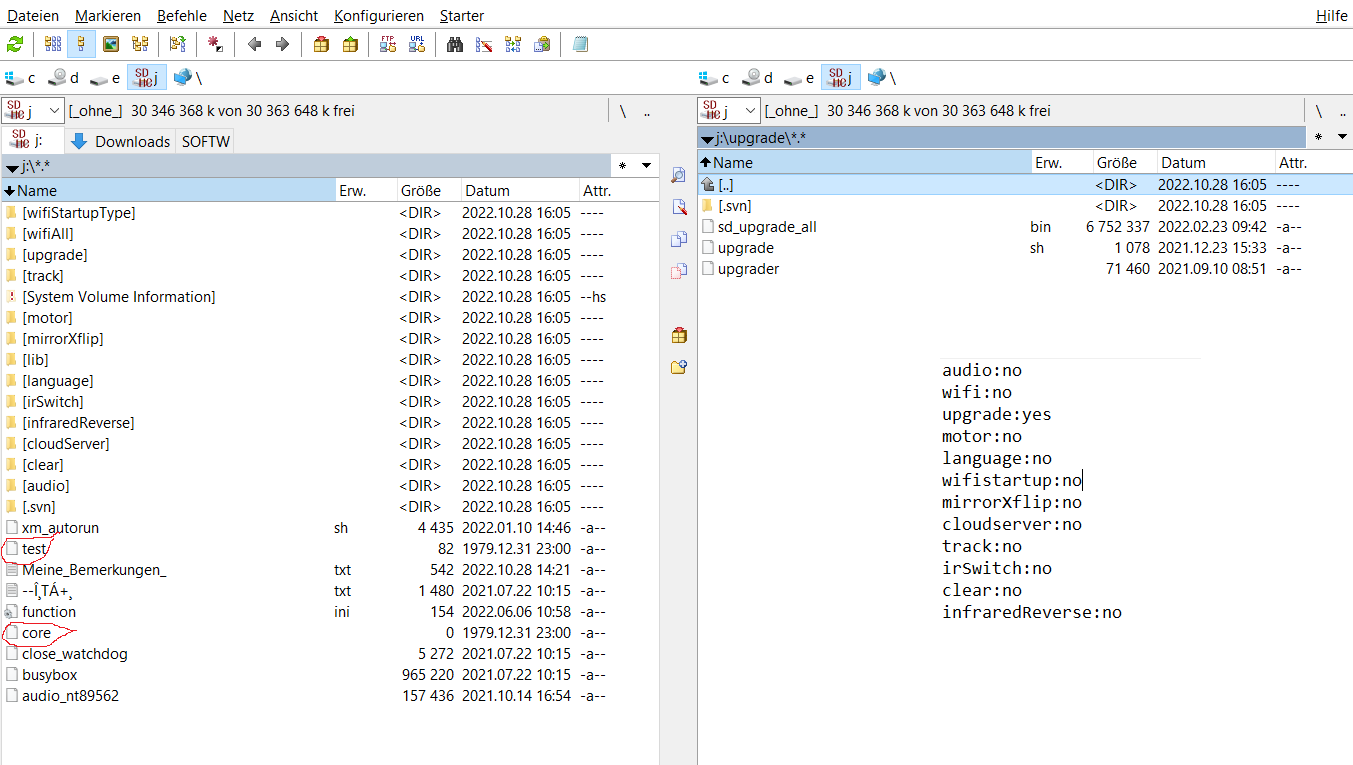1353x765 pixels.
Task: Switch to the SOFTW tab
Action: pyautogui.click(x=206, y=141)
